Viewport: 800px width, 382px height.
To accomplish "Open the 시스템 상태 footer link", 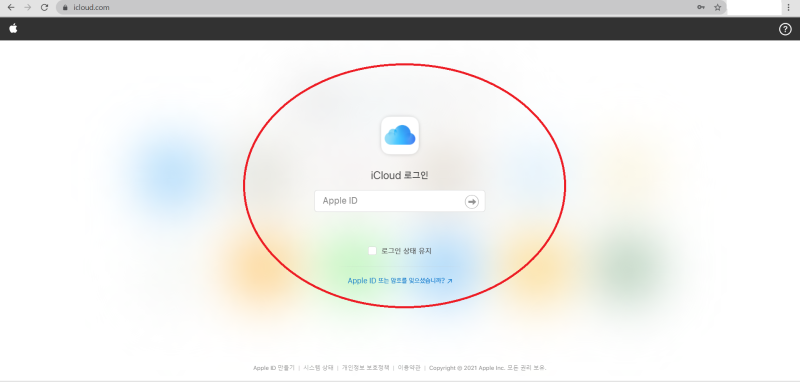I will (x=318, y=368).
